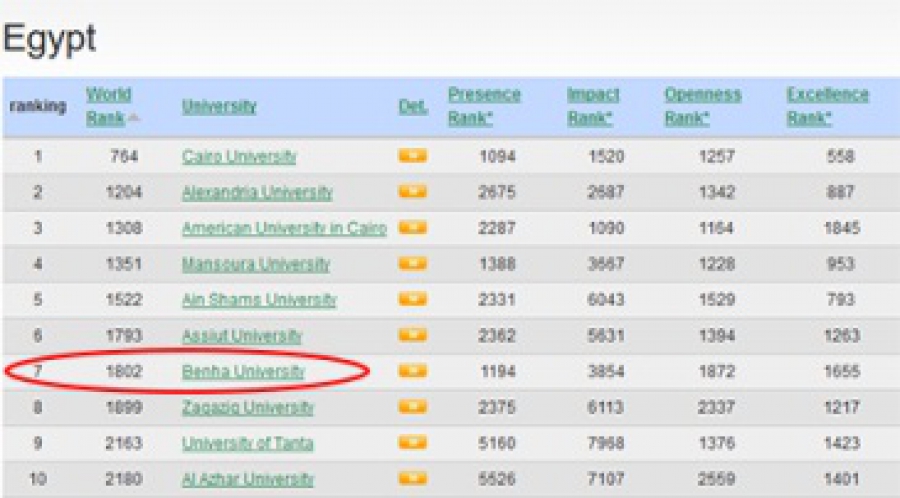Open details icon for Benha University row
The width and height of the screenshot is (900, 498).
[413, 371]
